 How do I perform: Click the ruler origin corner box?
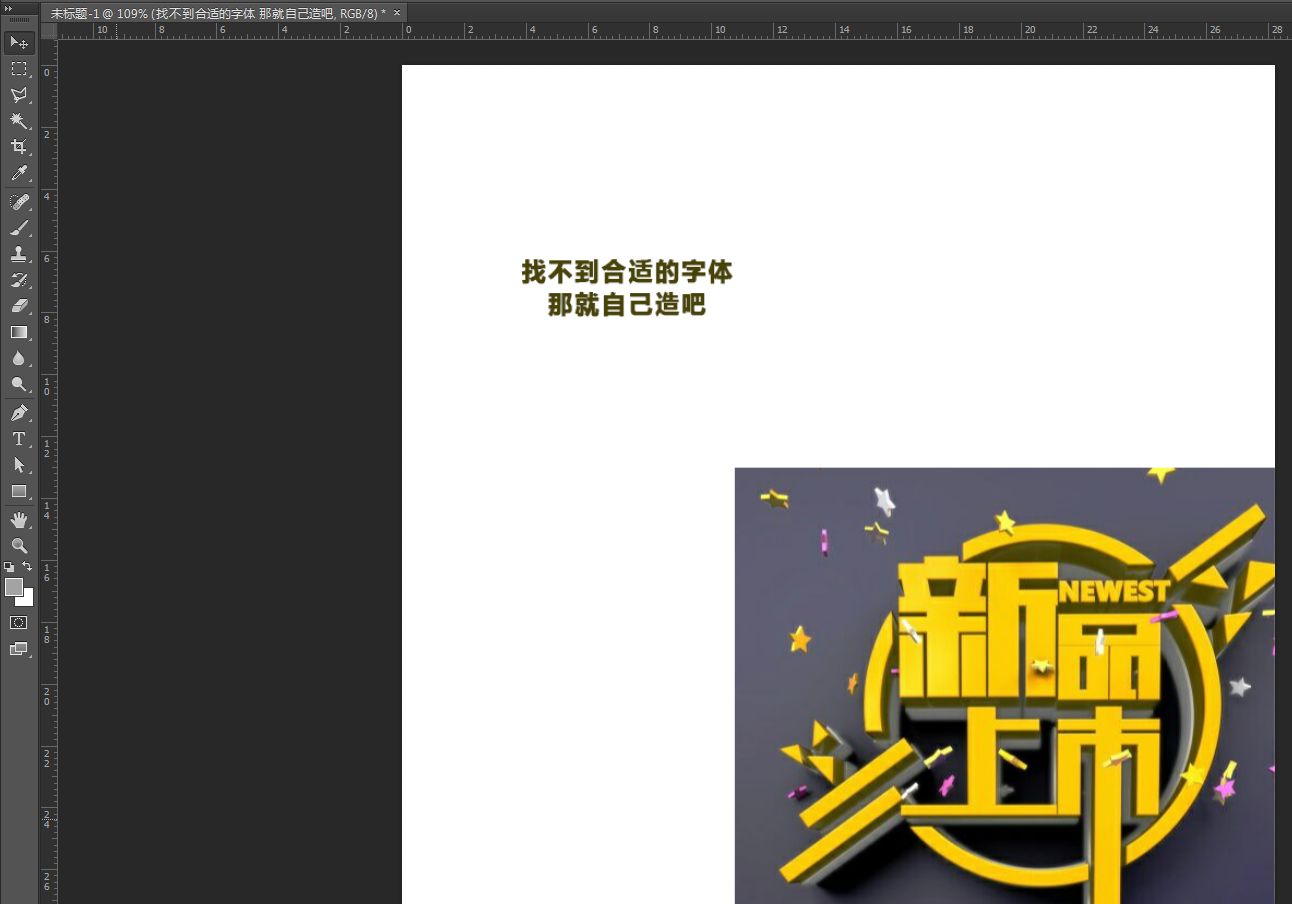coord(48,31)
